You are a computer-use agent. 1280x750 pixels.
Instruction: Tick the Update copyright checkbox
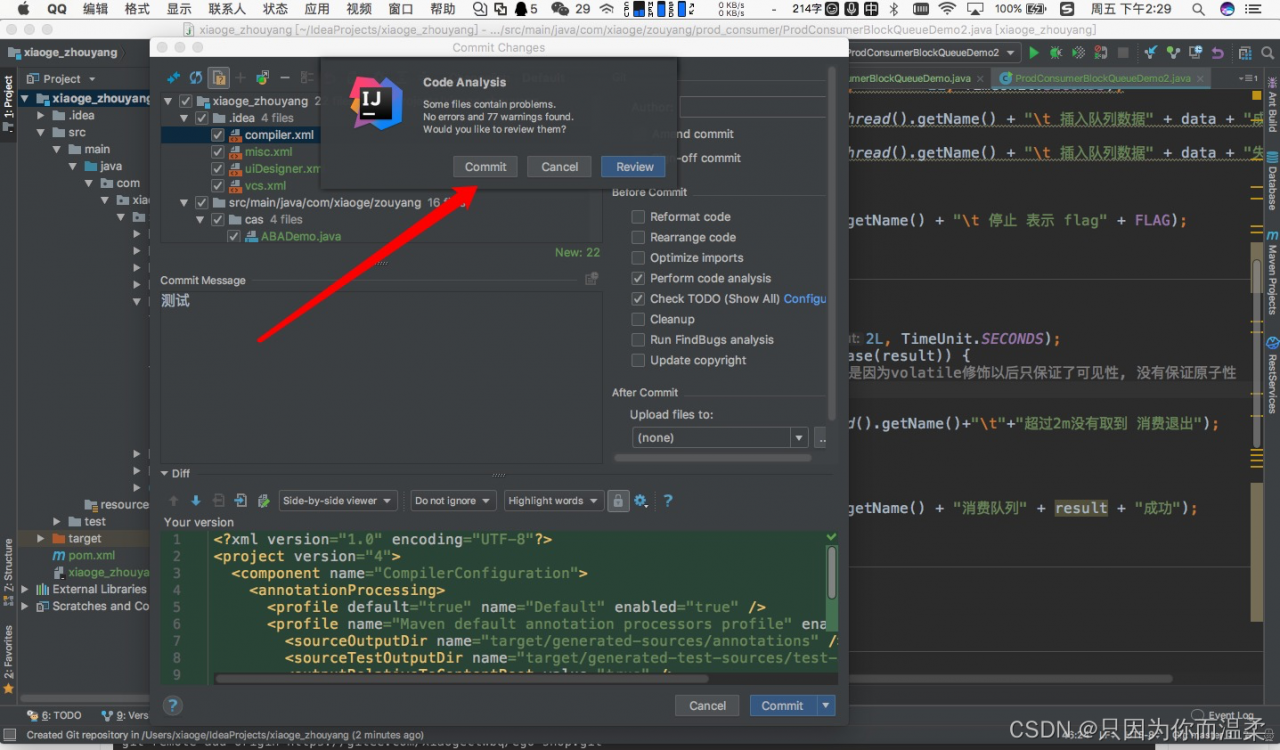[x=638, y=361]
